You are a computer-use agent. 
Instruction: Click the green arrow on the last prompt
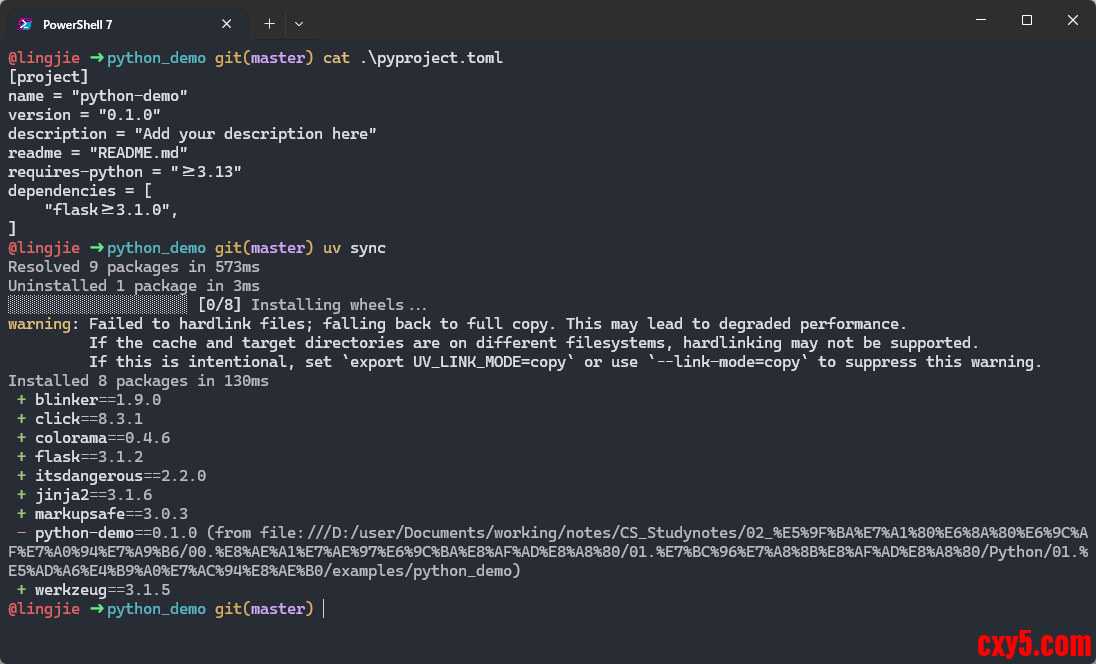[96, 609]
